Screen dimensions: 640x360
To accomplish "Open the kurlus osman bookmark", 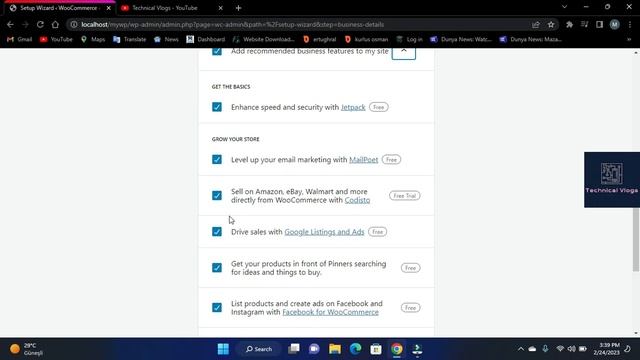I will 366,39.
